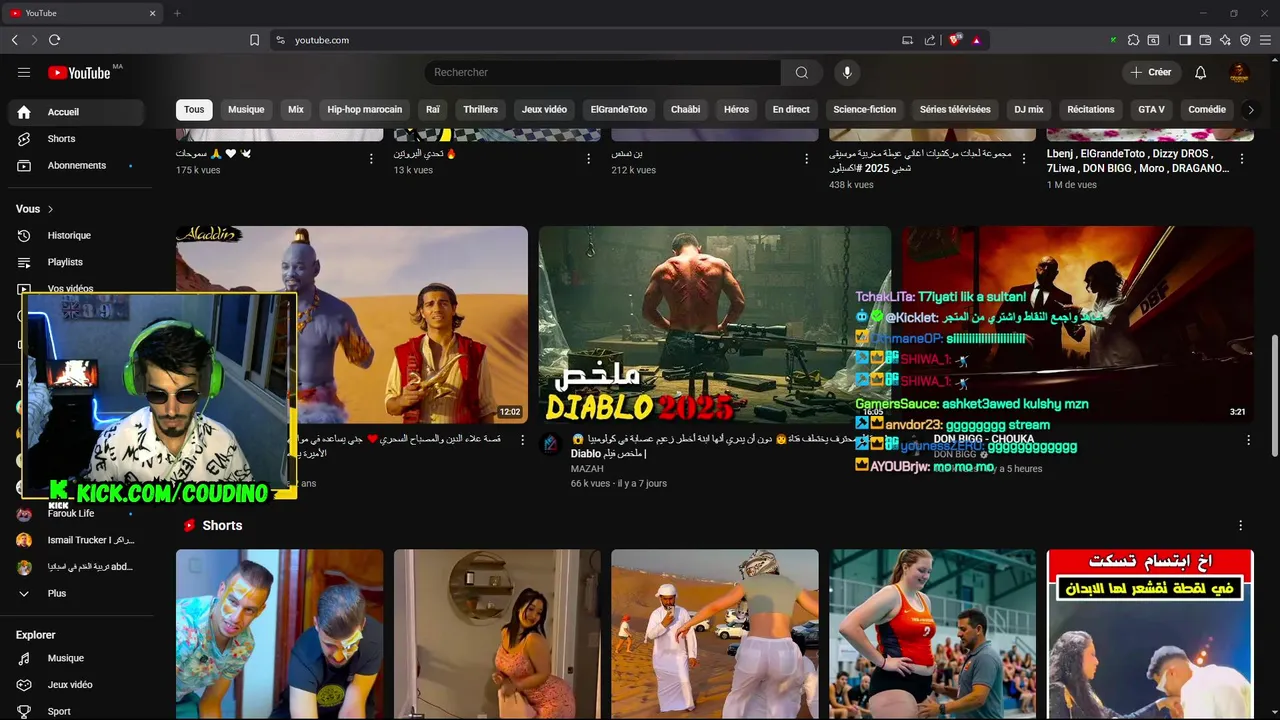Reload the page with the refresh icon
This screenshot has width=1280, height=720.
point(54,40)
